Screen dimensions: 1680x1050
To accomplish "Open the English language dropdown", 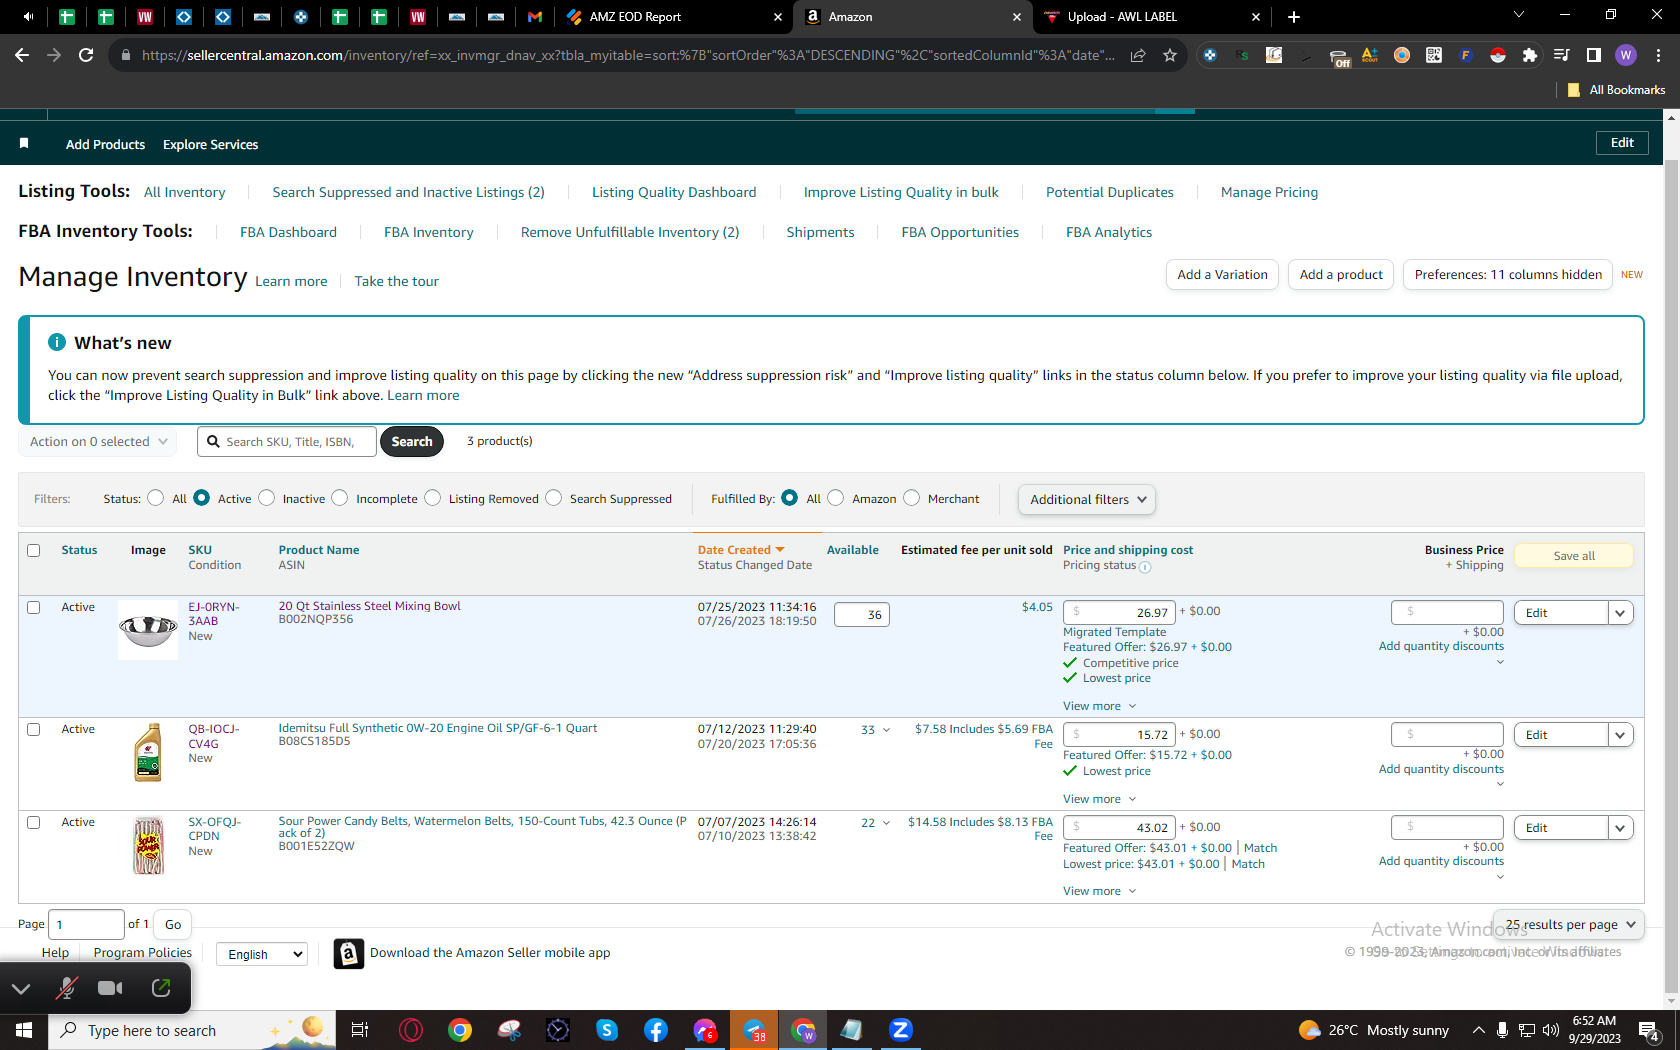I will pyautogui.click(x=262, y=954).
